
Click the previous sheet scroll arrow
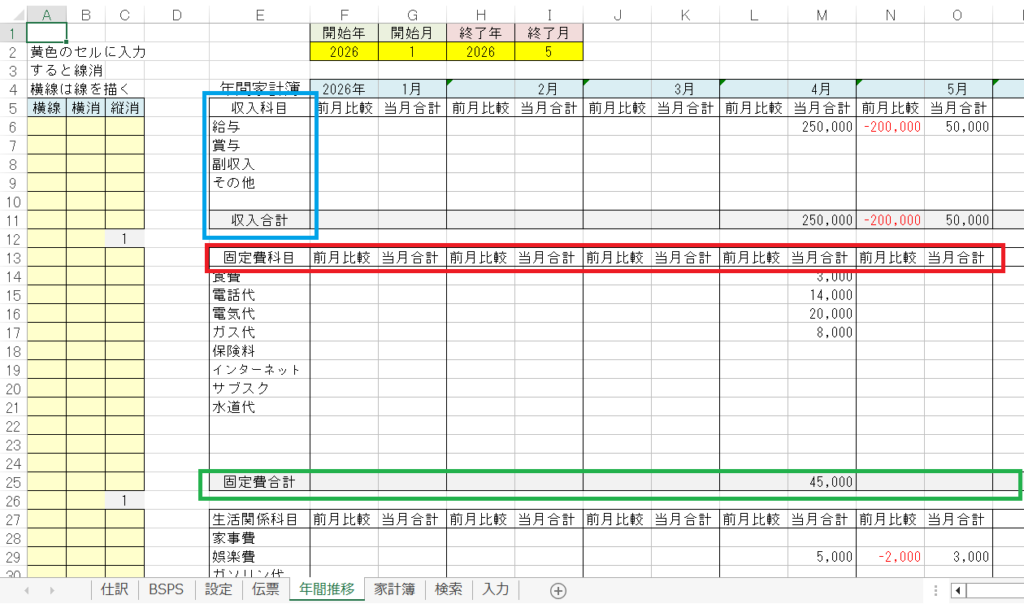click(x=26, y=591)
